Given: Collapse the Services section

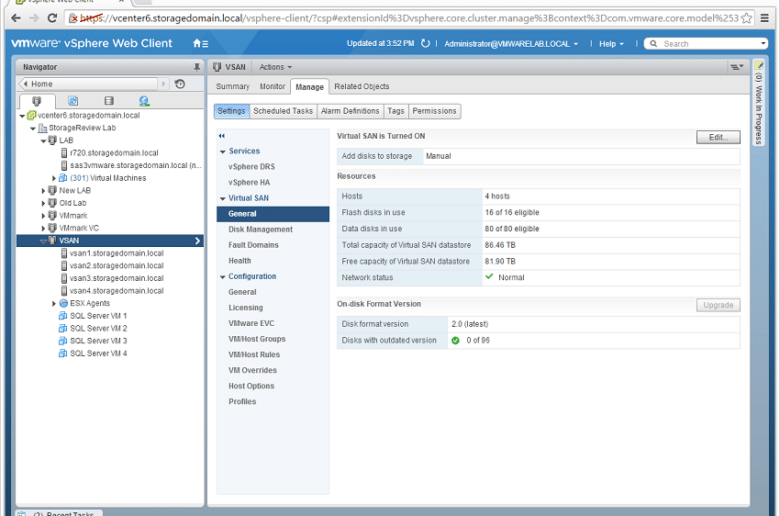Looking at the screenshot, I should [x=222, y=151].
